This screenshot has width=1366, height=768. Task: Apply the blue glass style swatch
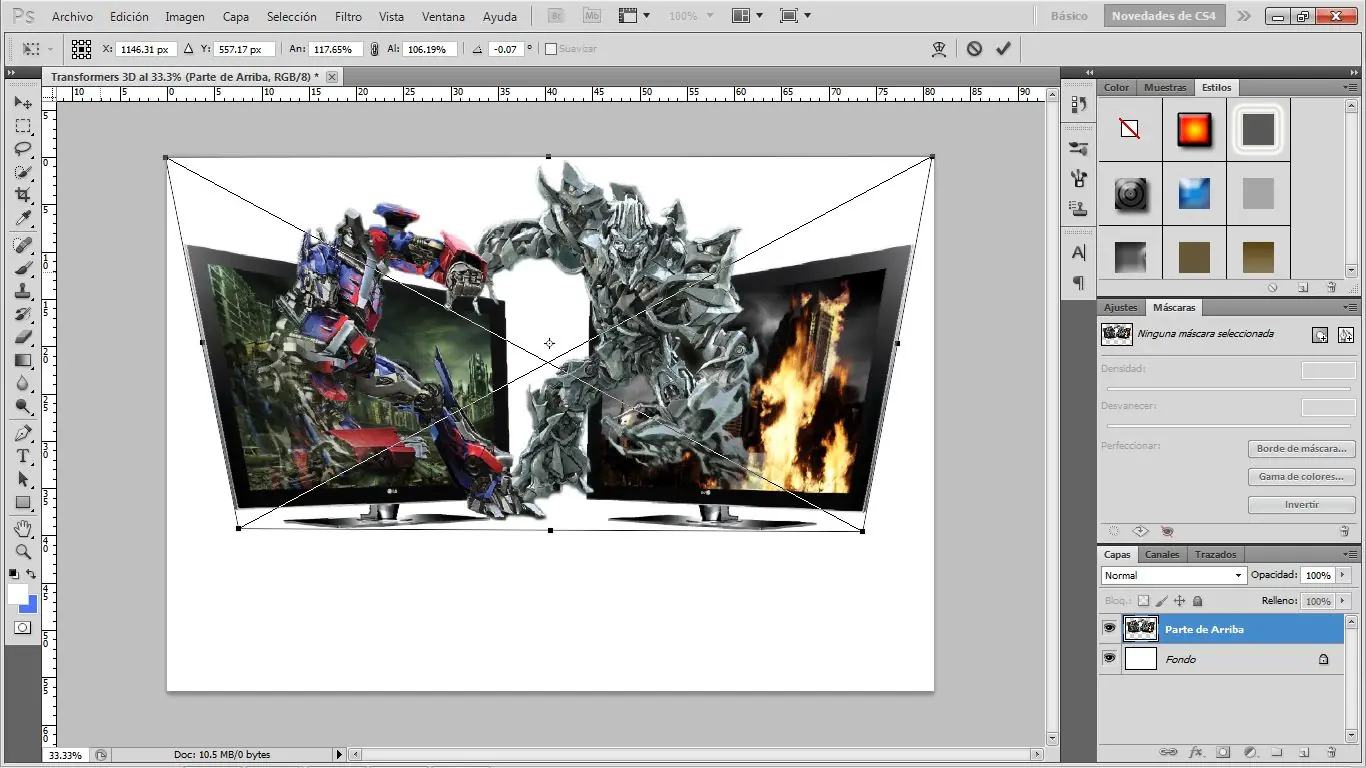click(1194, 193)
